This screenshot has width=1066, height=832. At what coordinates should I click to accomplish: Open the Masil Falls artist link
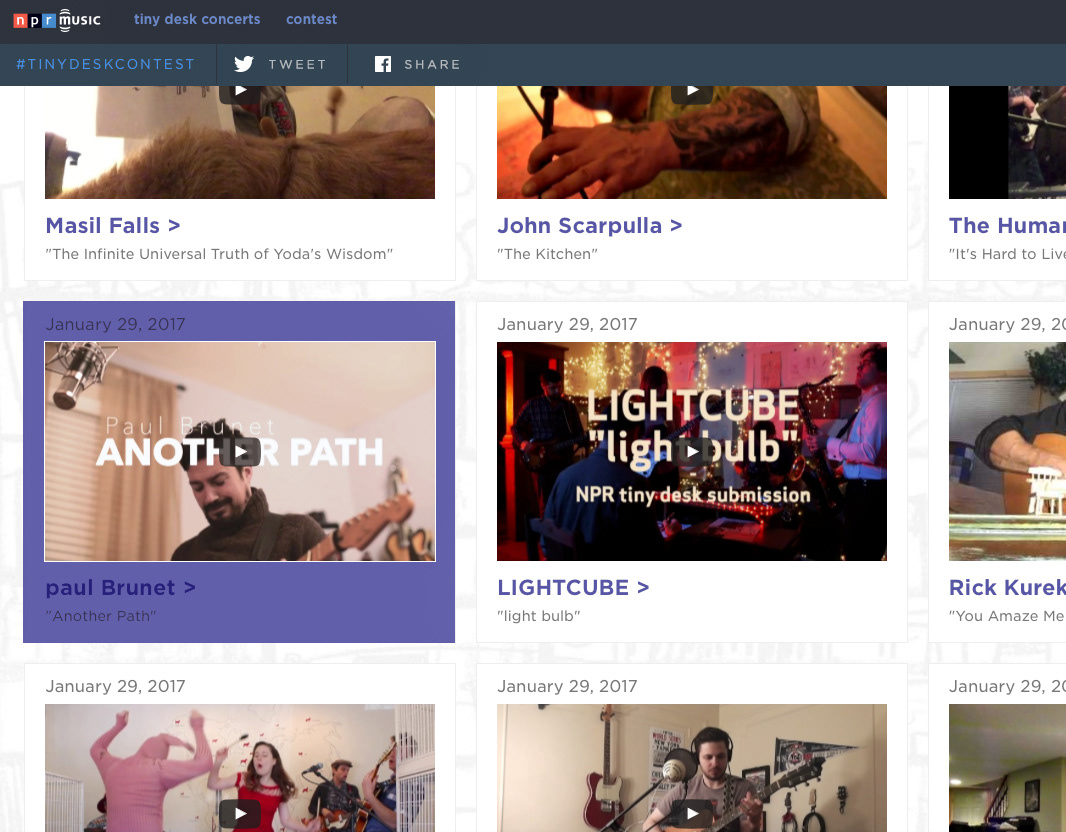coord(113,226)
